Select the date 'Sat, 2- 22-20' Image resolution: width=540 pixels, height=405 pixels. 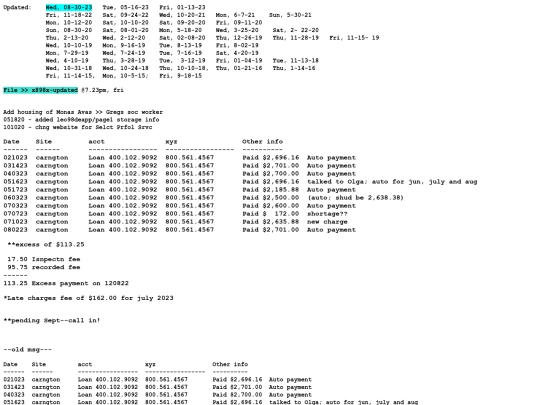point(296,30)
